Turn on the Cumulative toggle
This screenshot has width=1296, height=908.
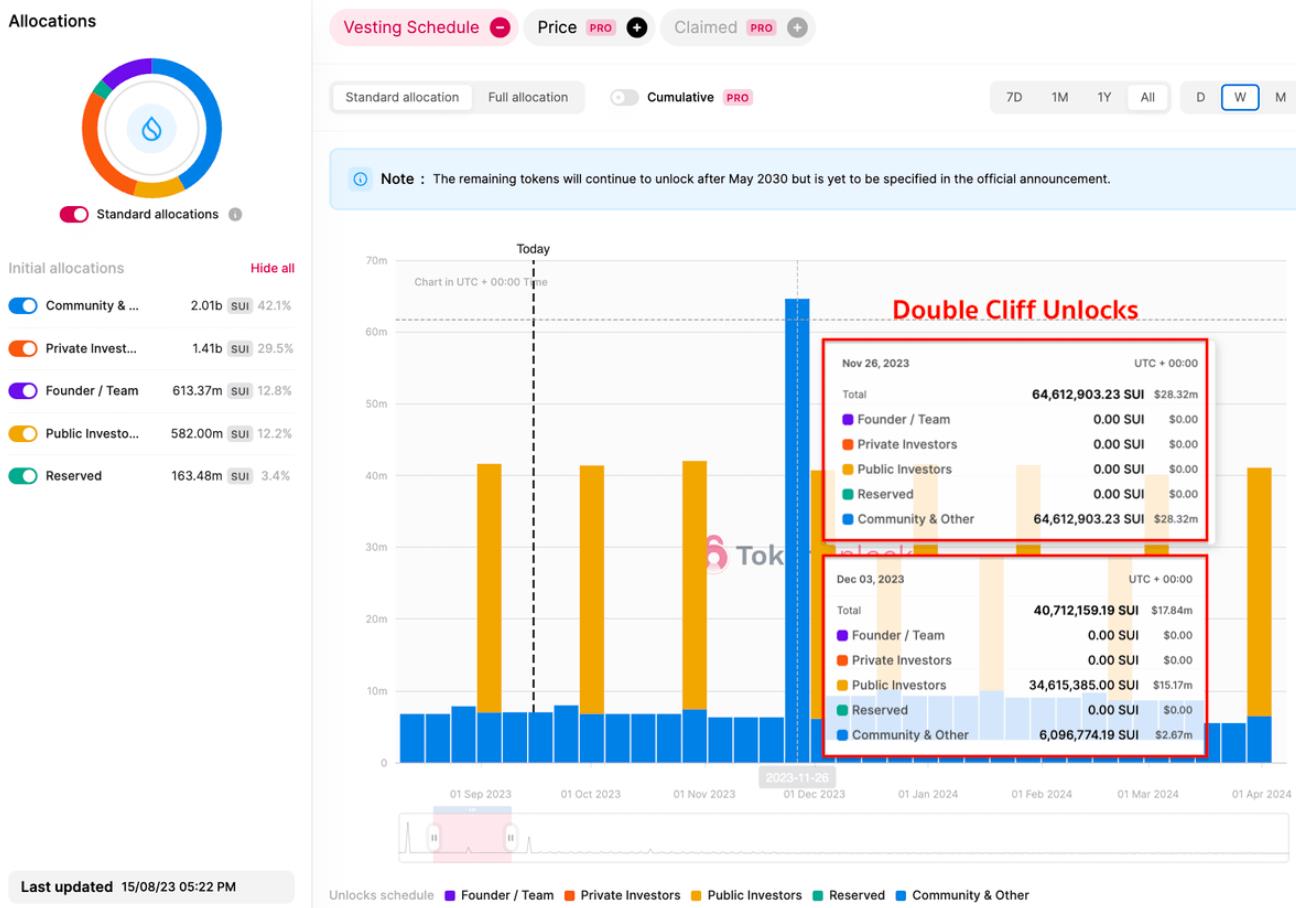(x=624, y=97)
